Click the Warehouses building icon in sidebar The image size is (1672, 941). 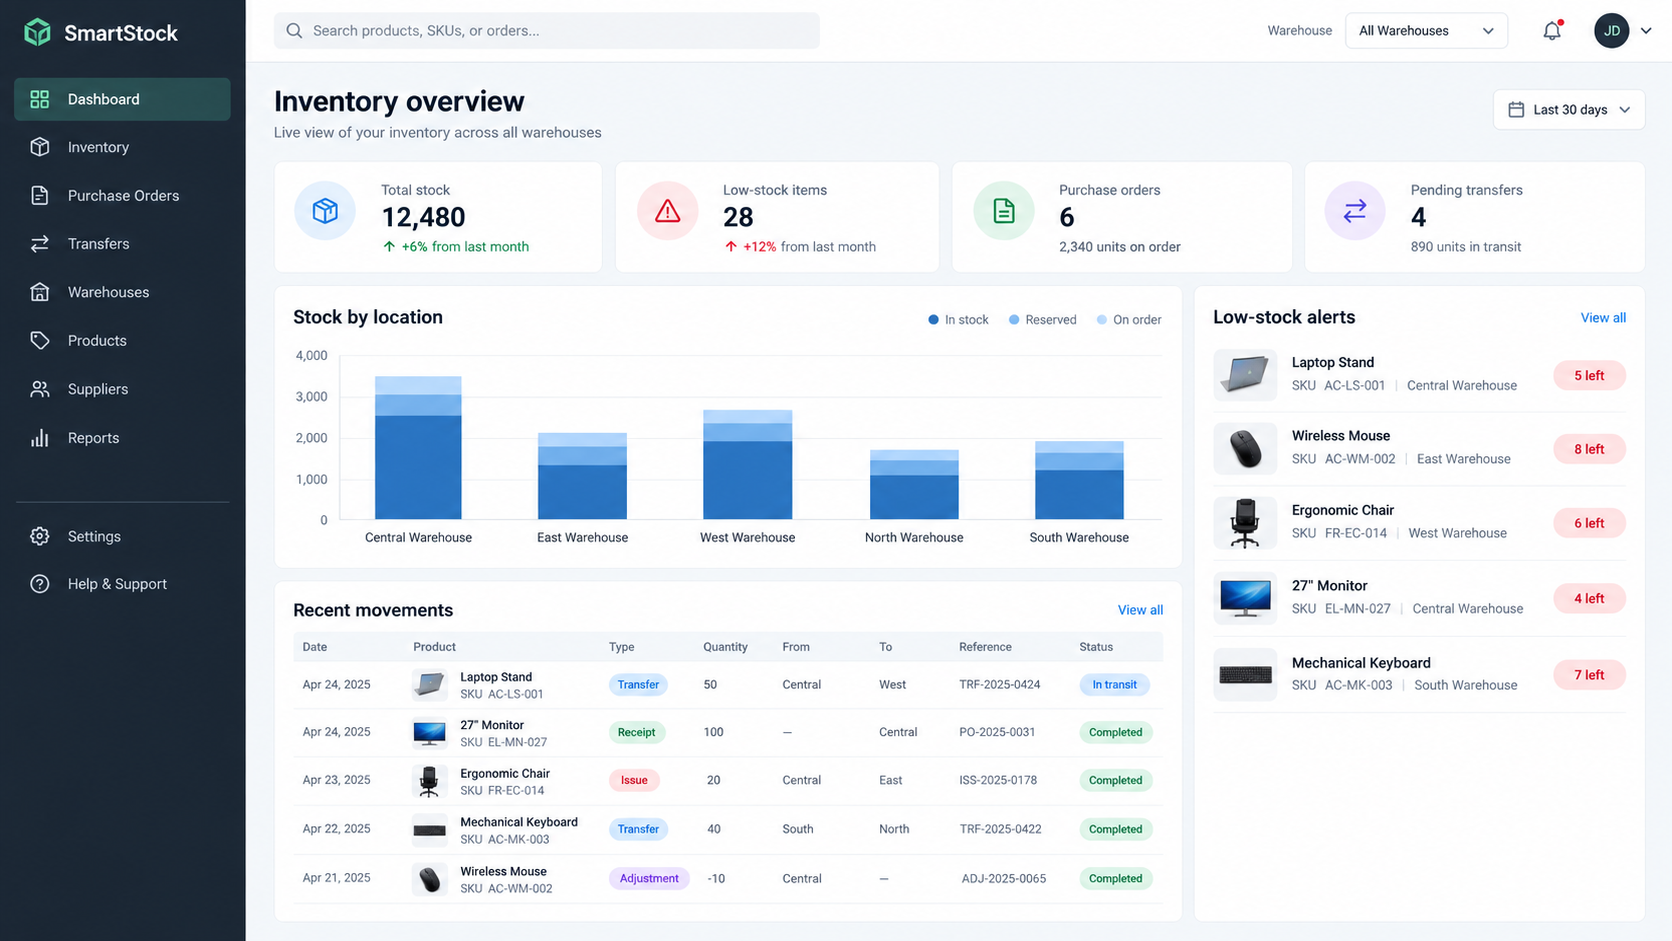[x=40, y=292]
